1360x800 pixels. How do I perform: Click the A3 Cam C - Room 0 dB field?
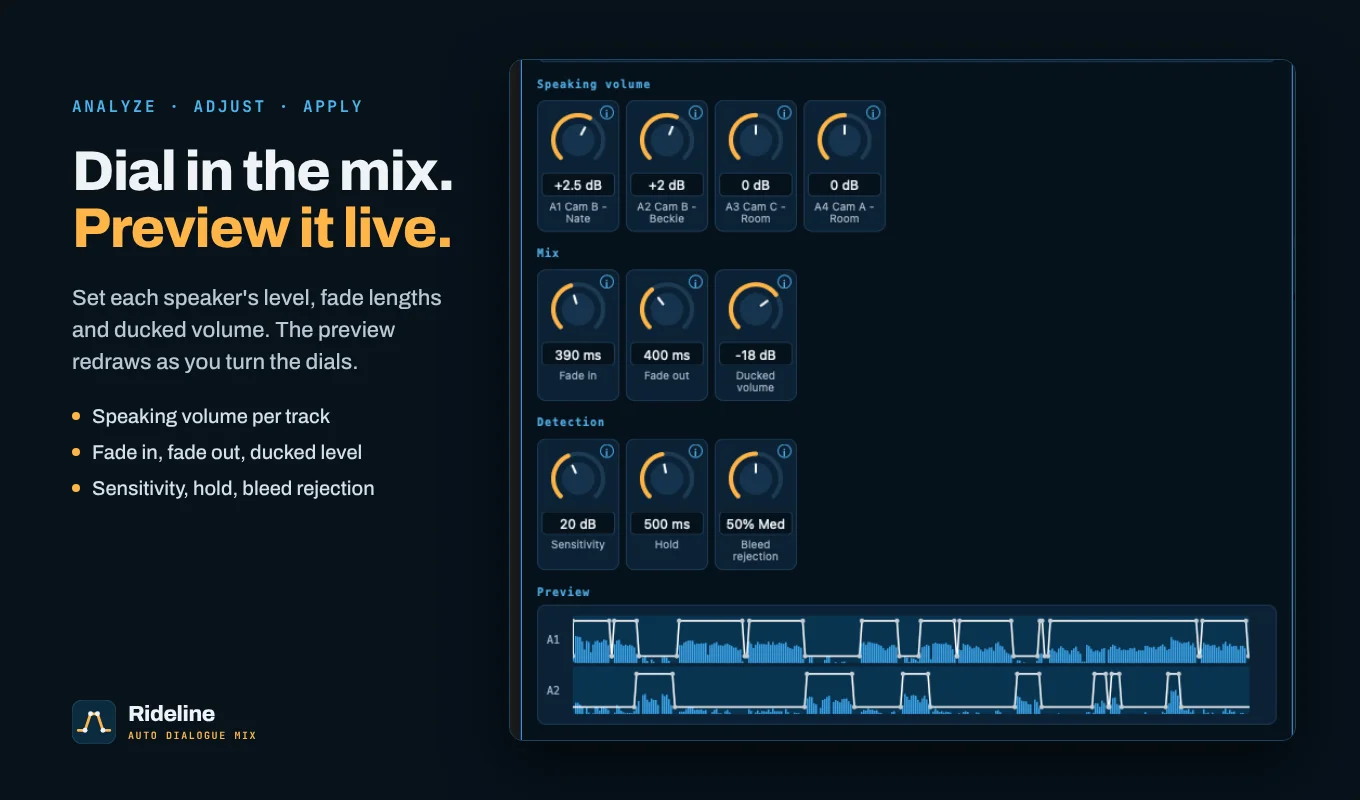click(x=756, y=185)
